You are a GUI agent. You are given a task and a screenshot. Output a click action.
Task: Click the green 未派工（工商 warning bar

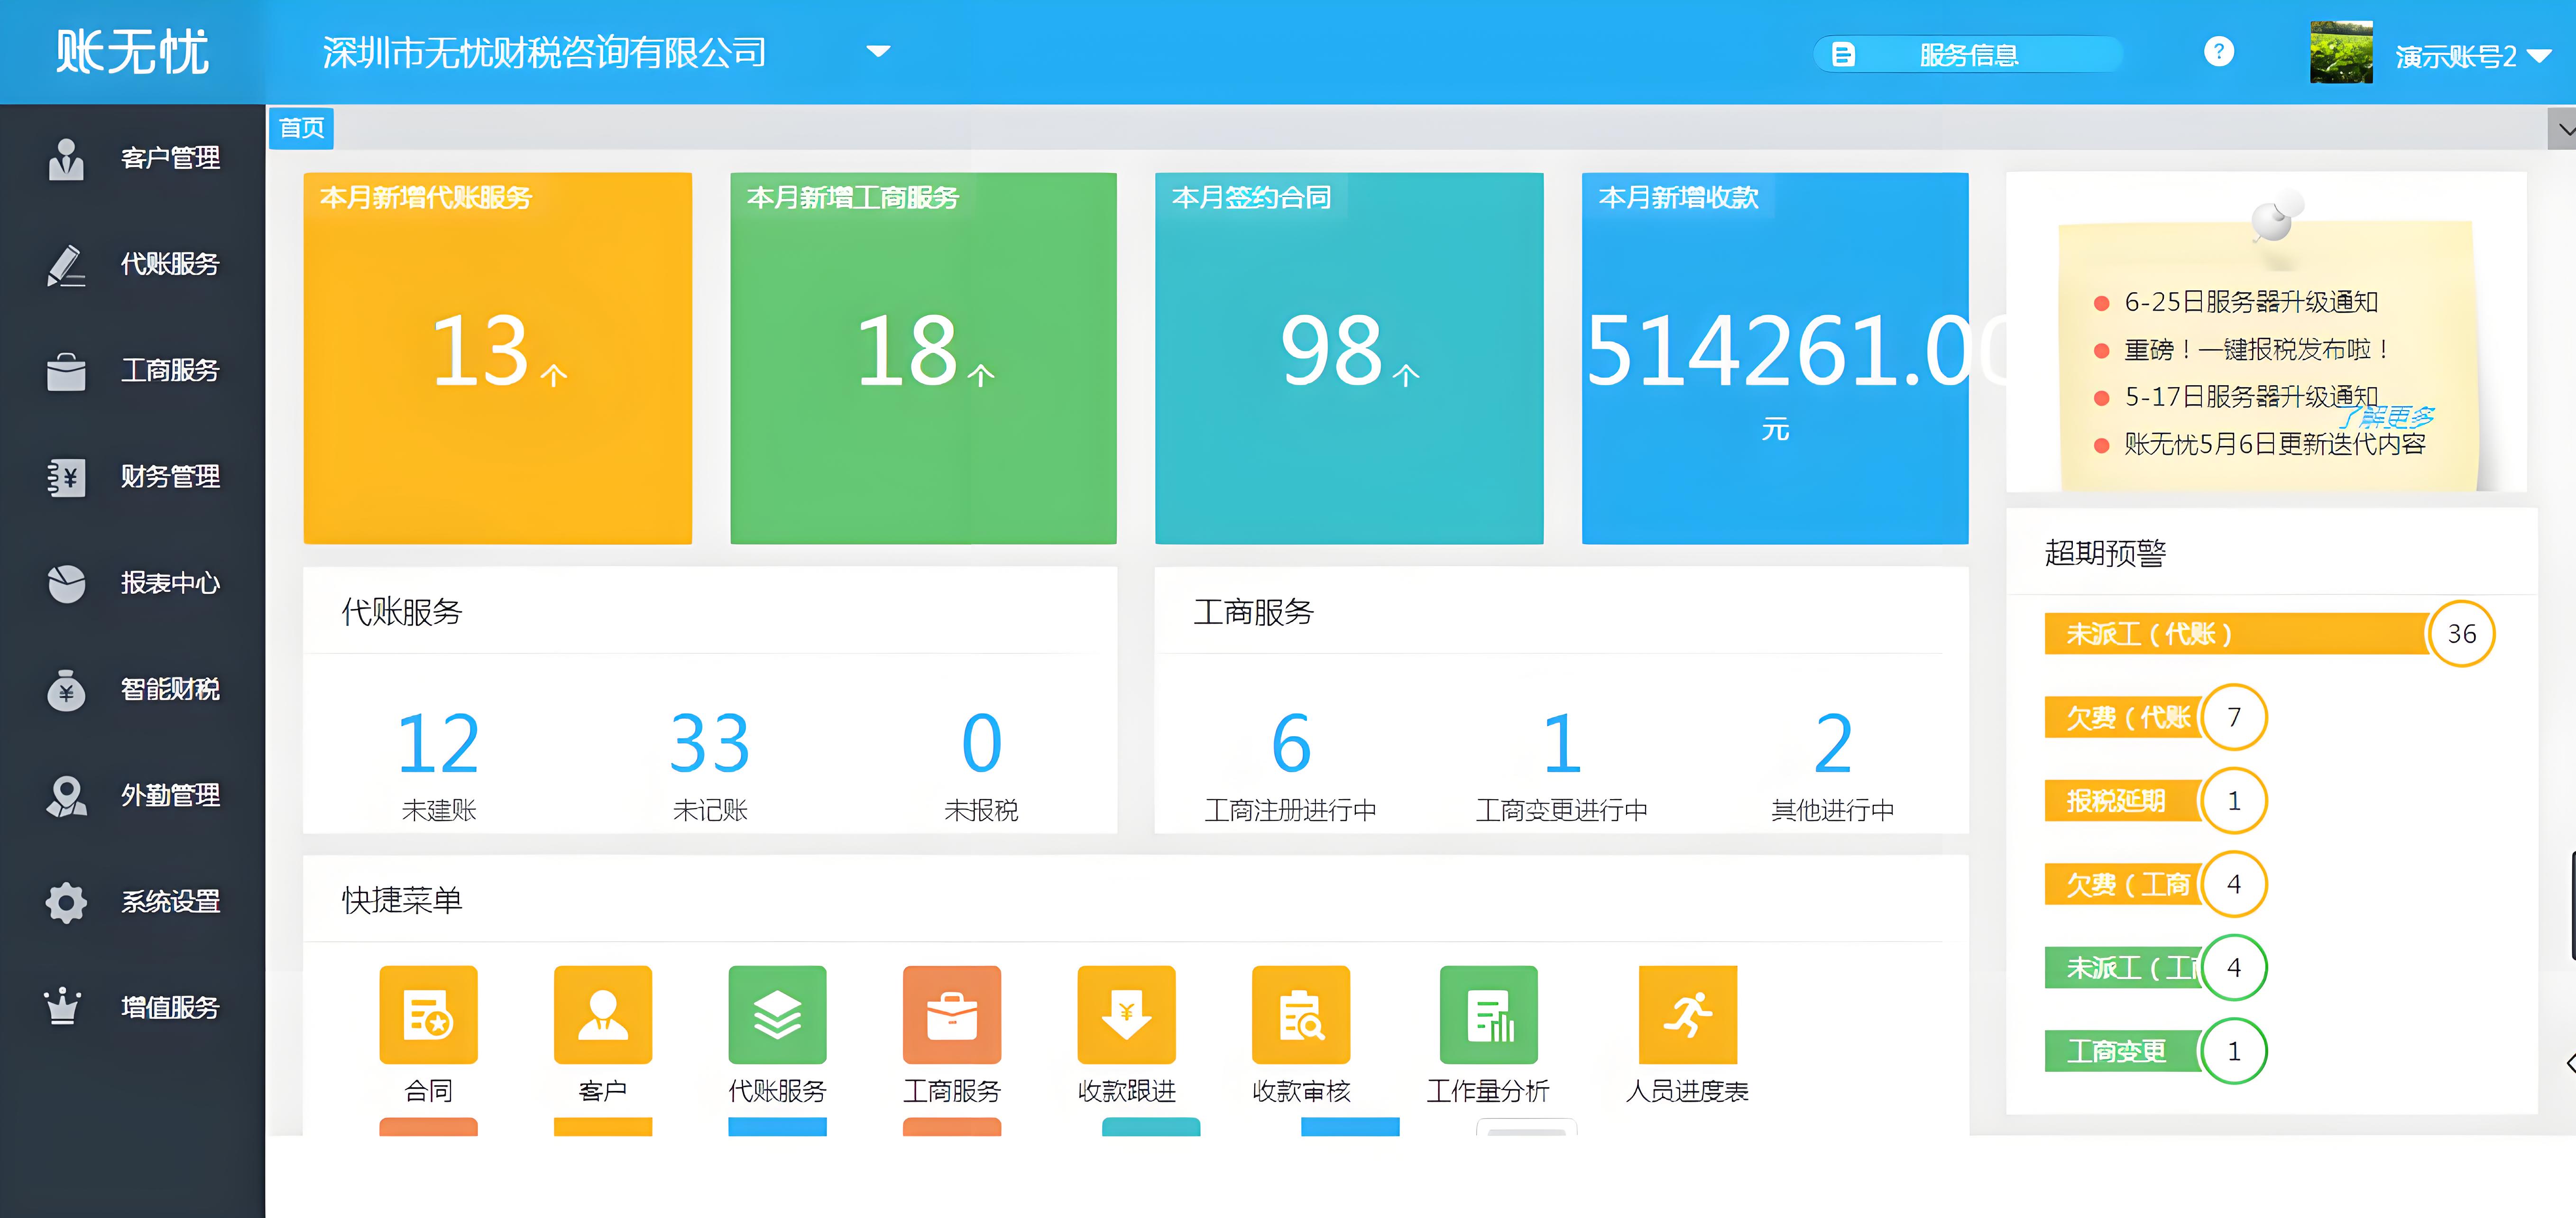coord(2124,968)
